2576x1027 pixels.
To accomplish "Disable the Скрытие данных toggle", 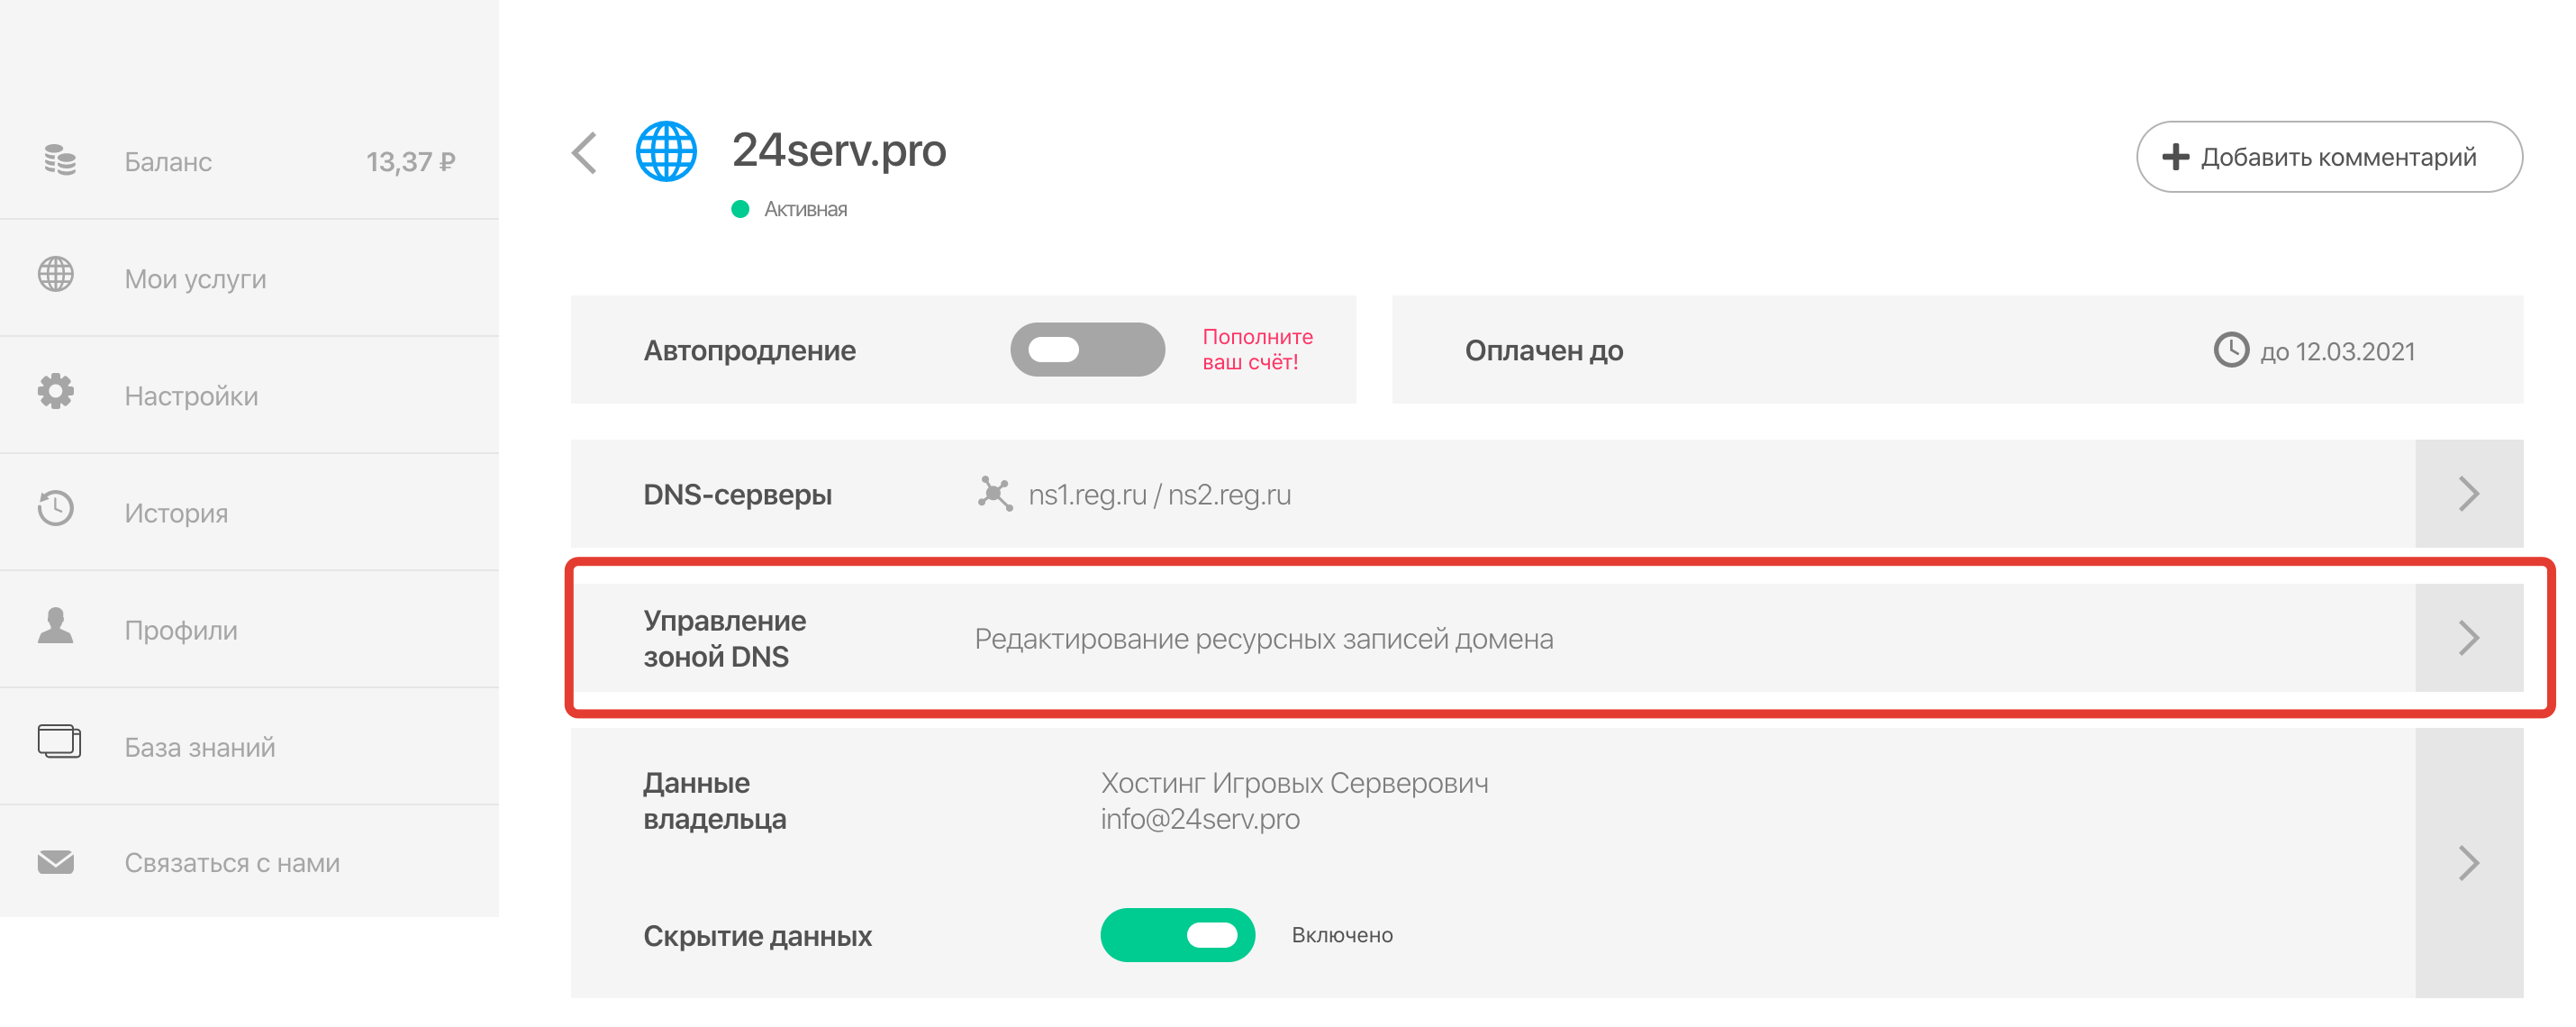I will click(1177, 936).
